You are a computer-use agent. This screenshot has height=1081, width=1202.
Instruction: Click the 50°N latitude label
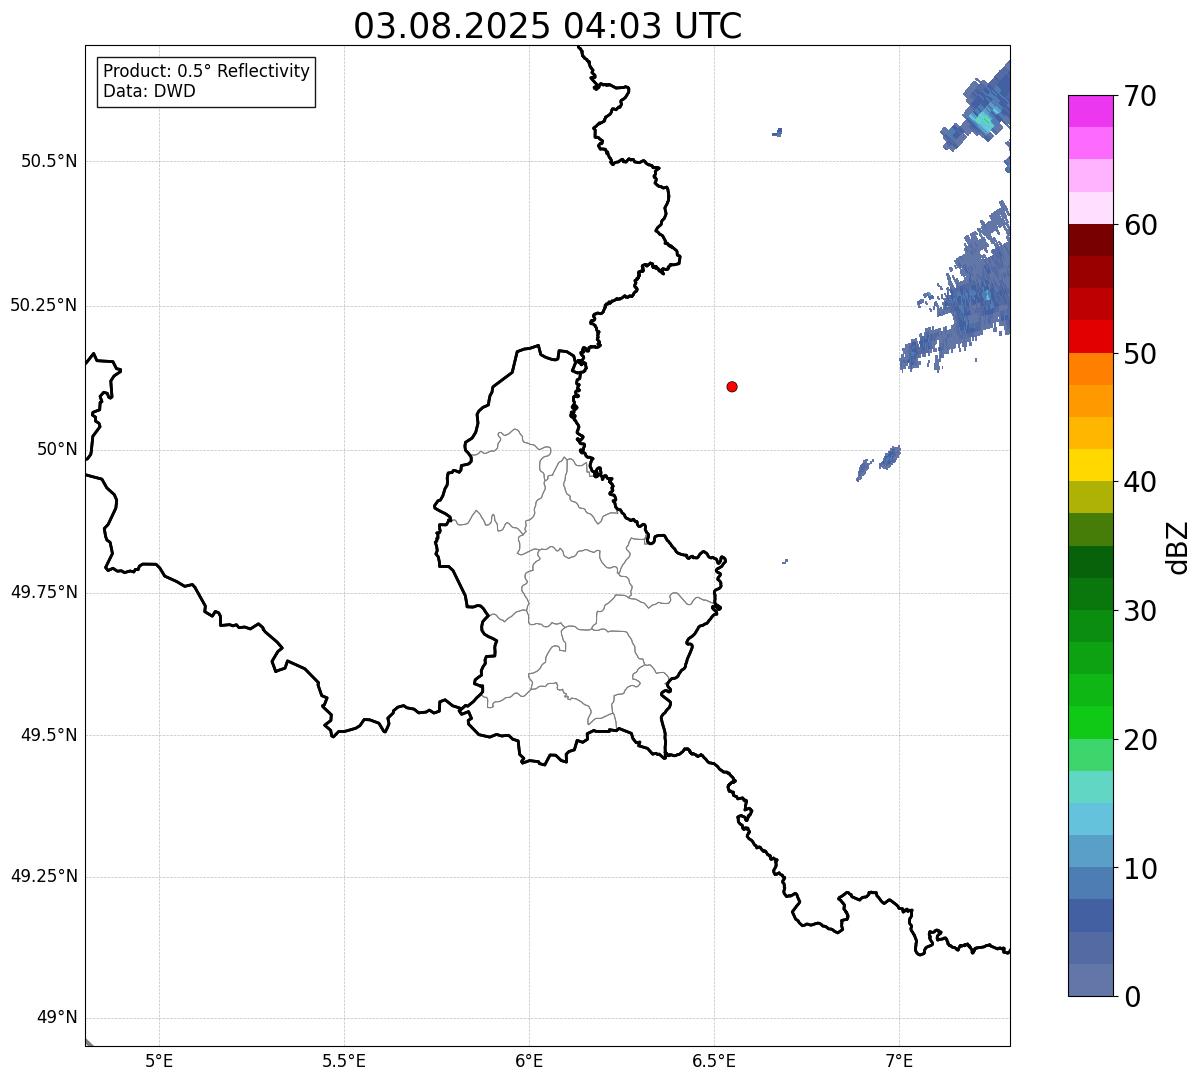tap(57, 449)
